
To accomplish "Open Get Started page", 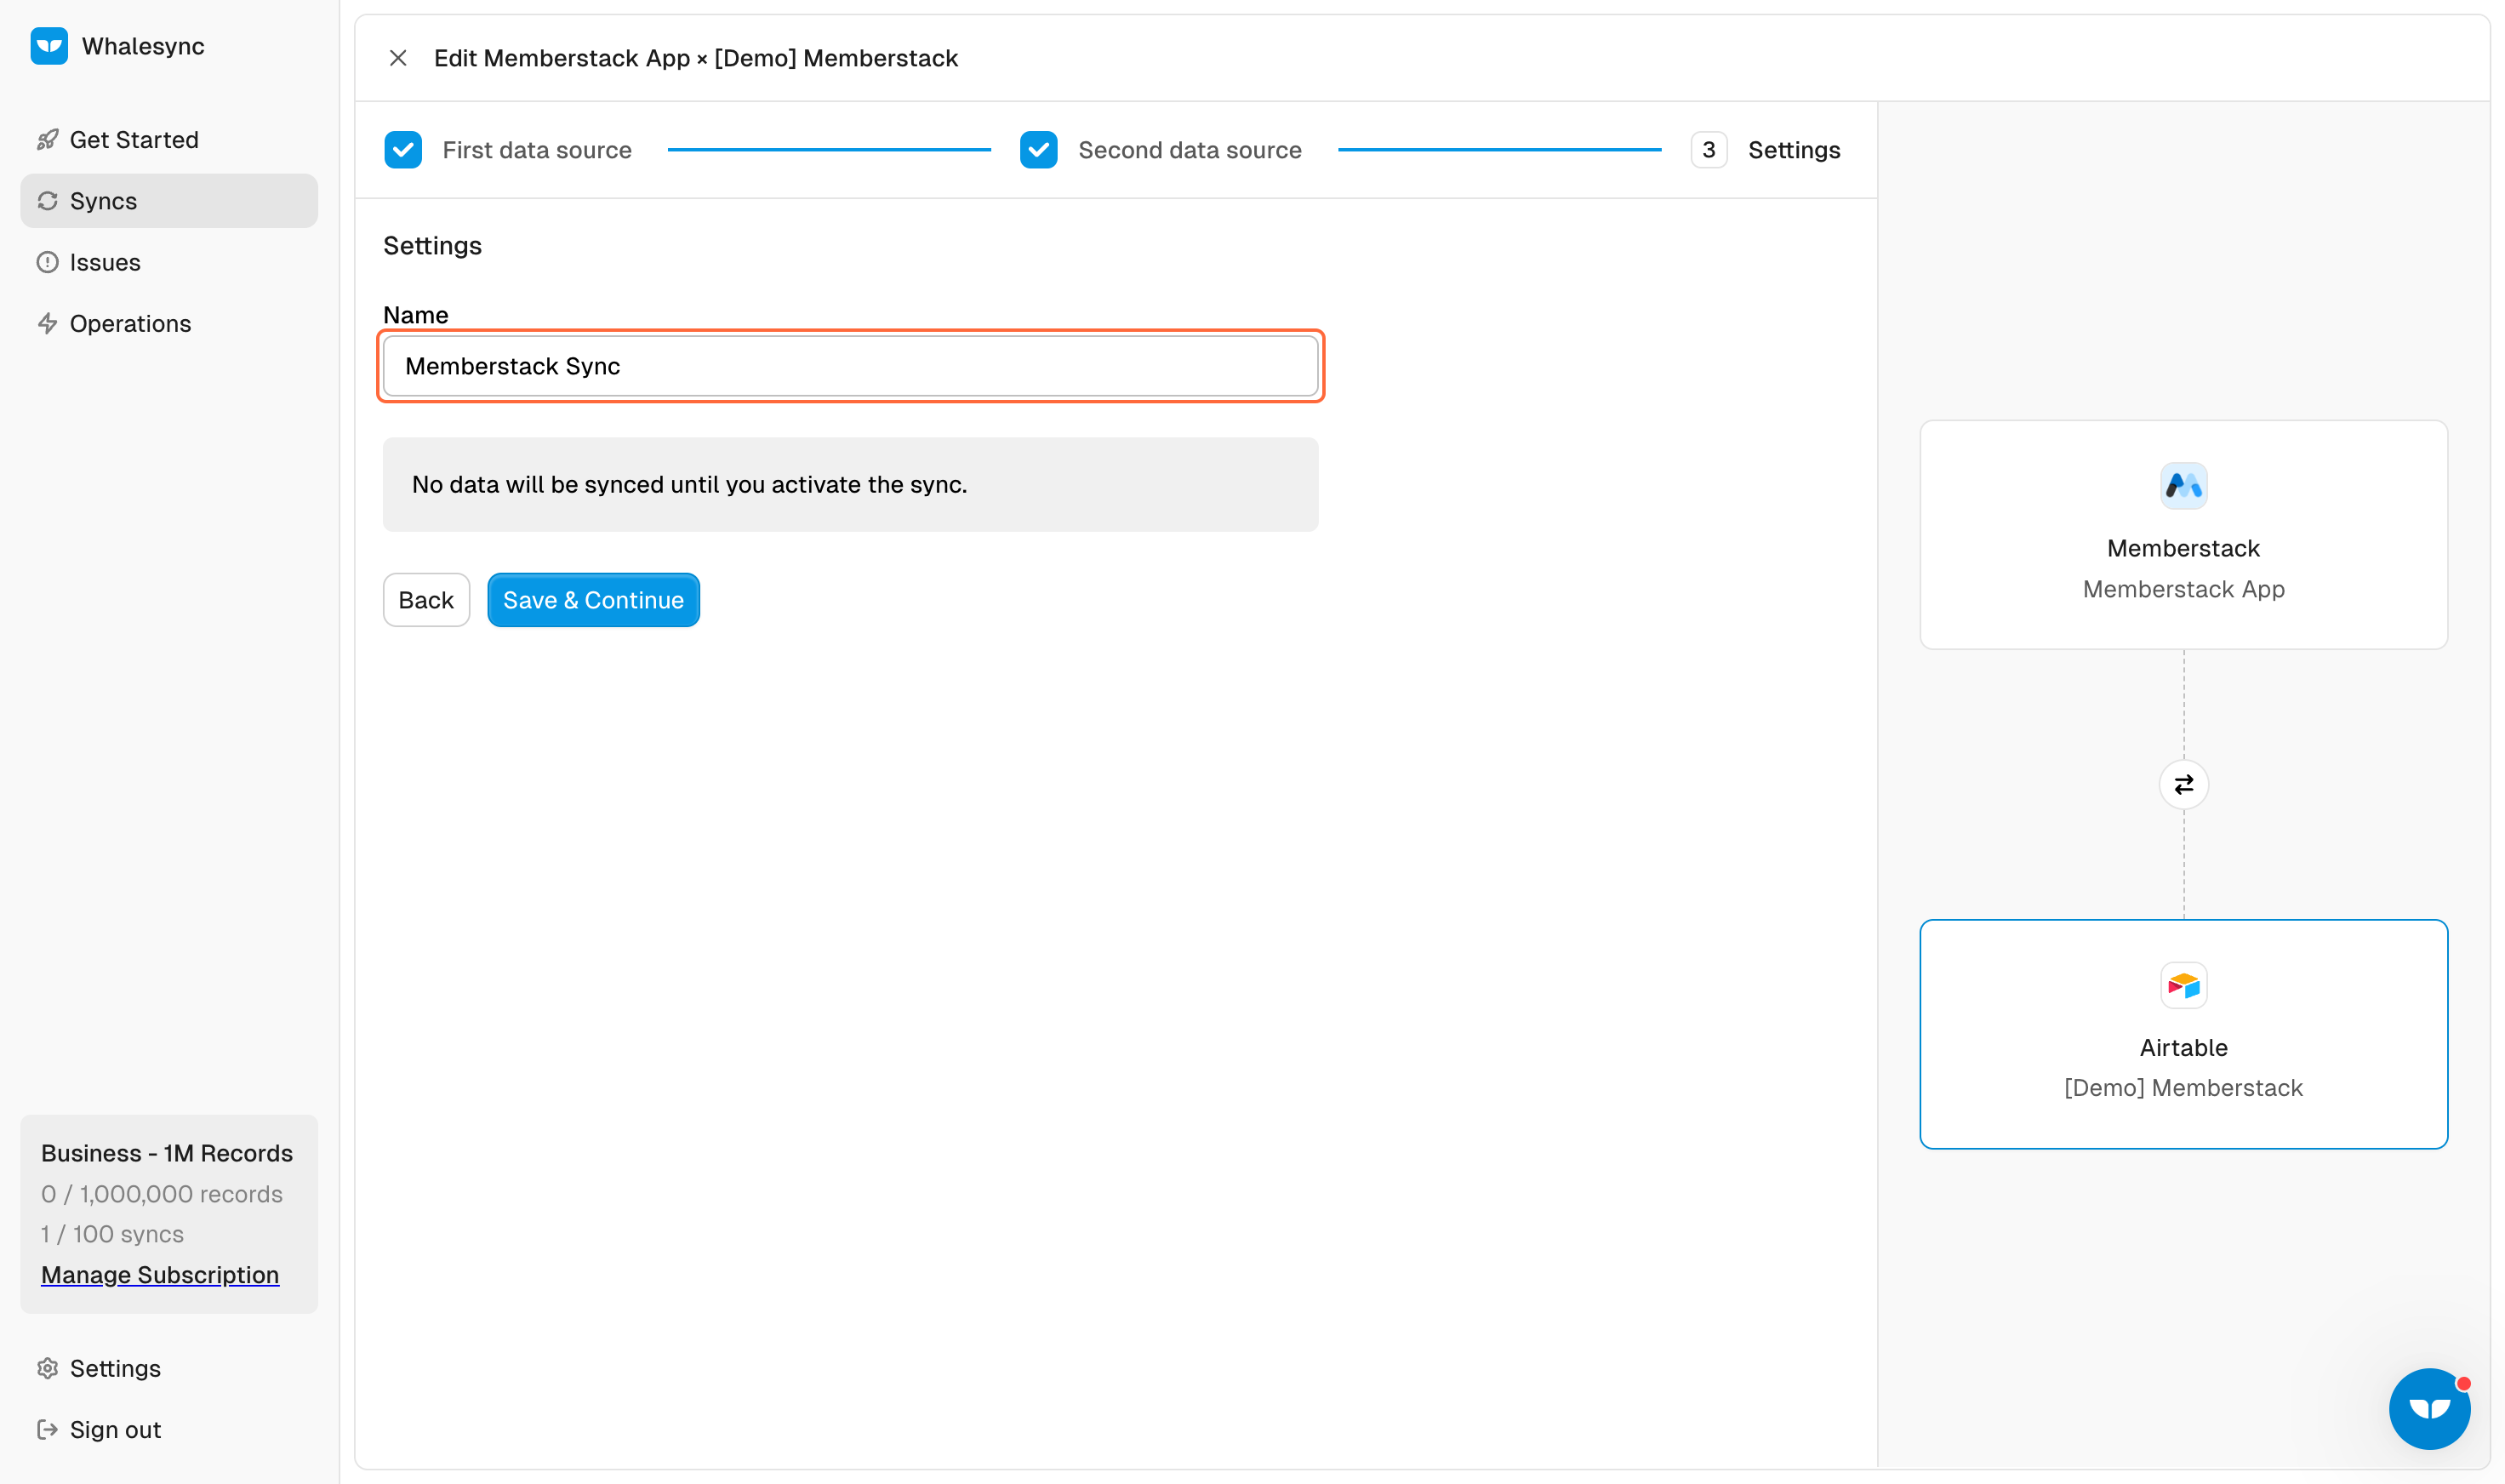I will (x=169, y=140).
